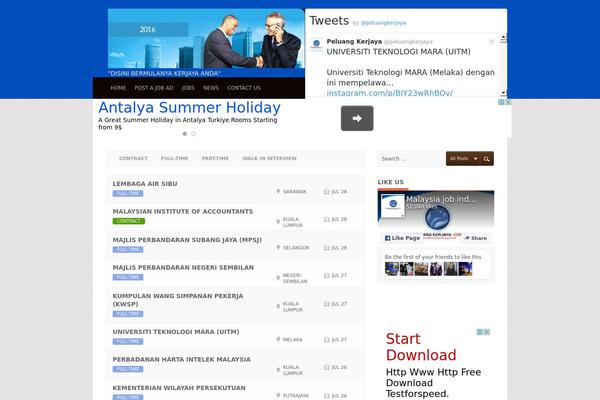Screen dimensions: 600x400
Task: Open Post a Job Ad page
Action: [x=154, y=88]
